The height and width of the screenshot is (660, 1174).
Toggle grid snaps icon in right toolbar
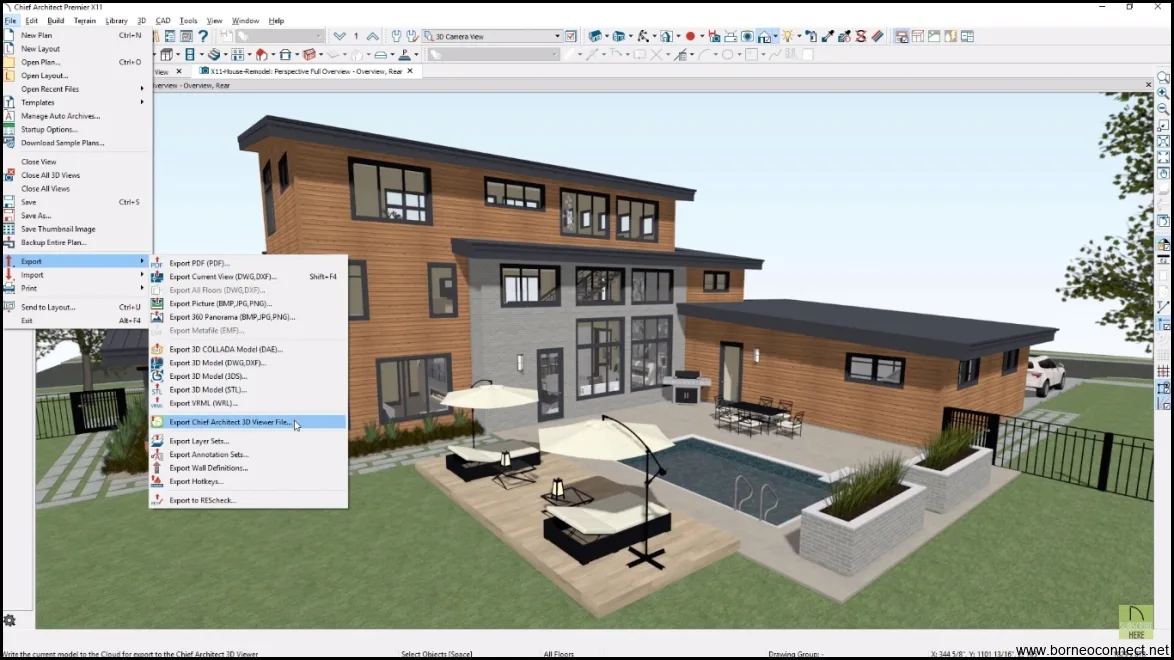[x=1163, y=372]
